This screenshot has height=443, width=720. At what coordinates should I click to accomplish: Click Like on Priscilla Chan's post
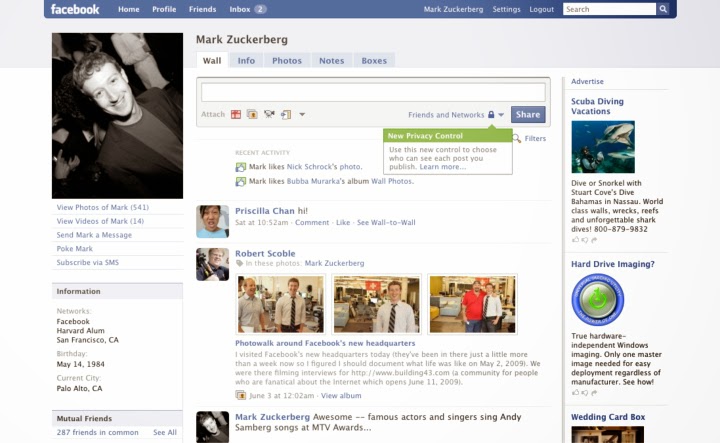tap(343, 222)
